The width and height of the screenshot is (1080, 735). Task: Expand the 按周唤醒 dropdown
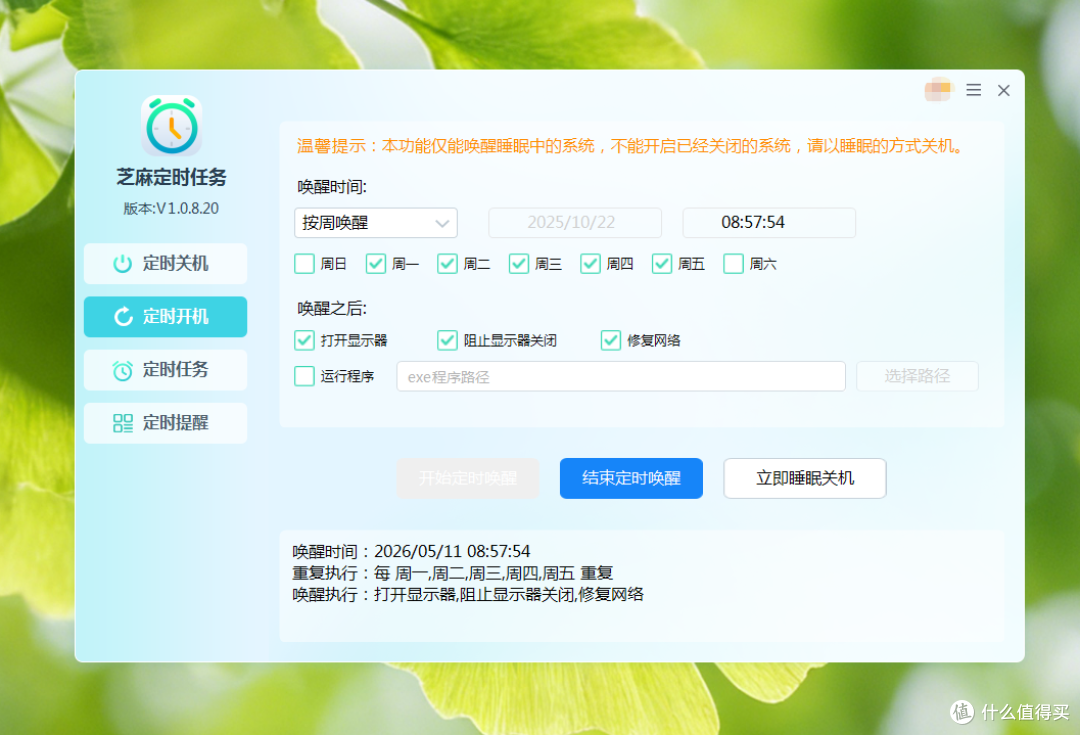click(376, 222)
